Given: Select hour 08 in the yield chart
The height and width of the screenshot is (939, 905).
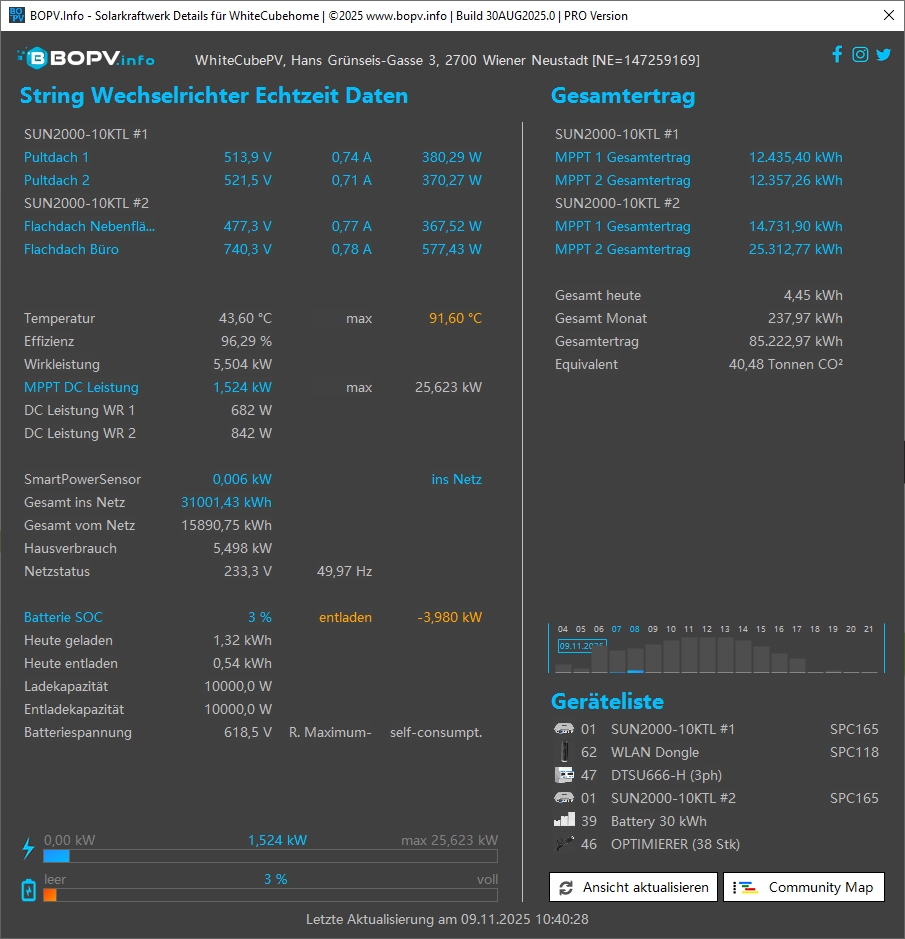Looking at the screenshot, I should 635,660.
